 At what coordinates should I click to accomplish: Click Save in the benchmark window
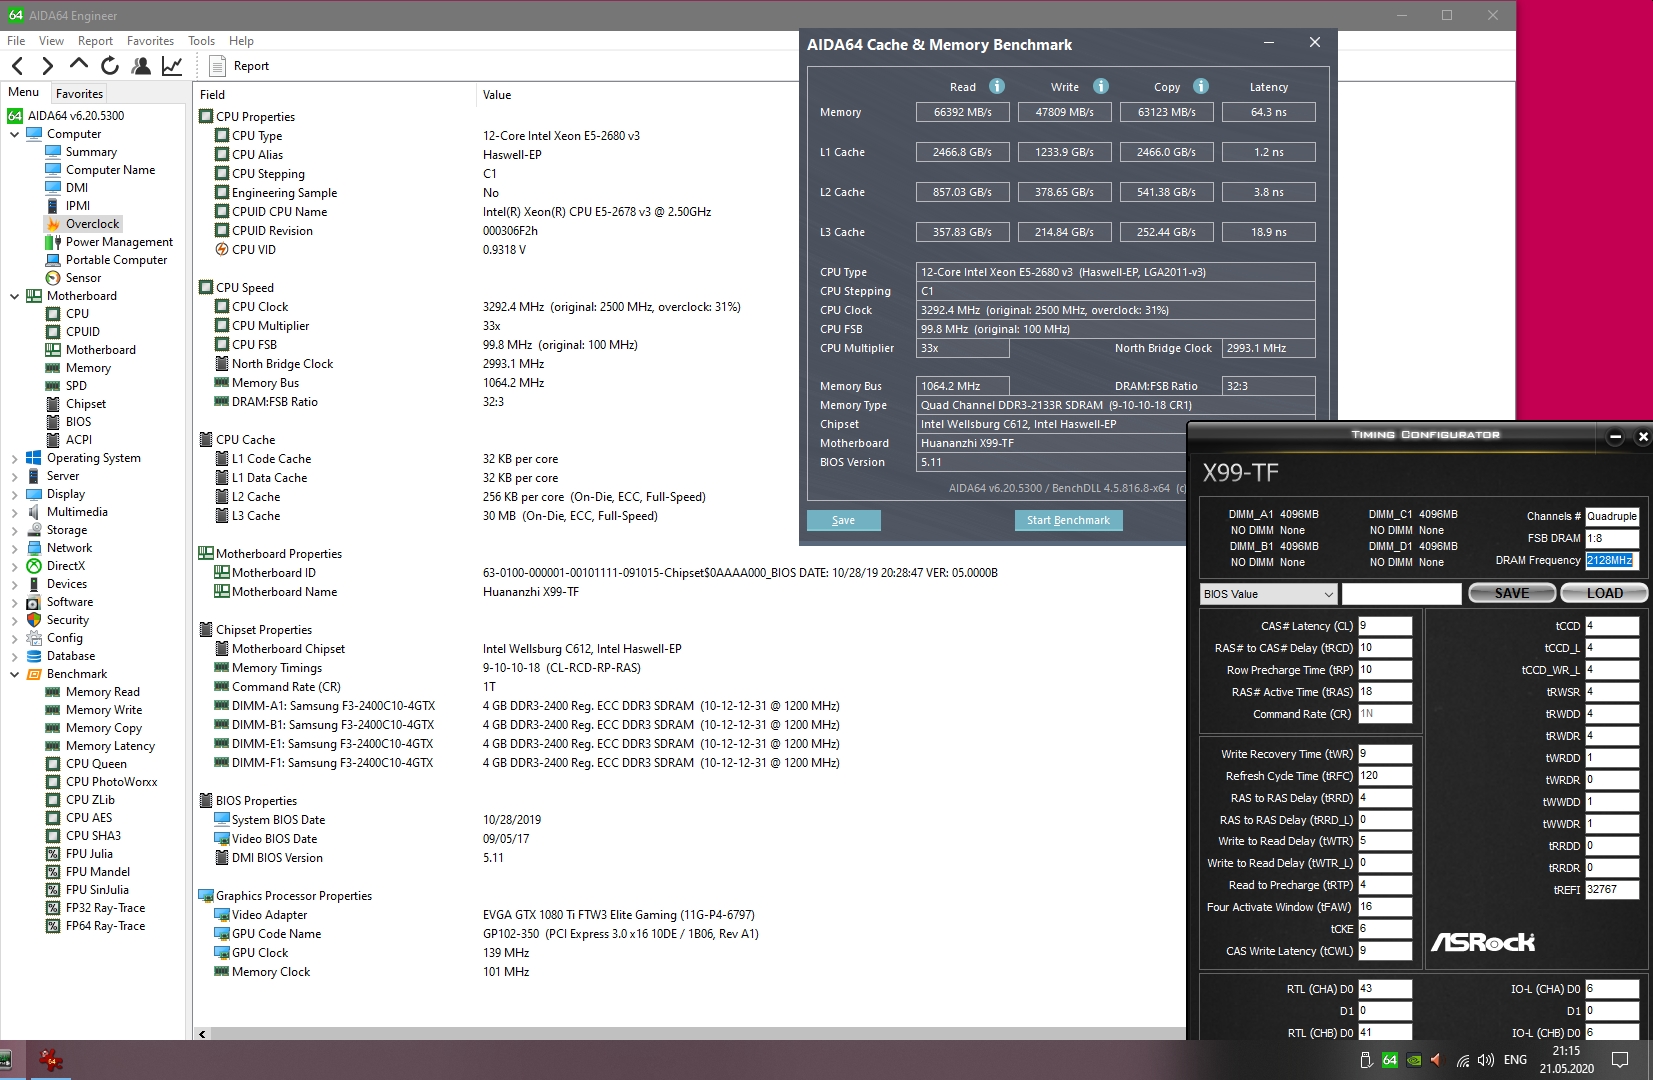click(x=843, y=520)
